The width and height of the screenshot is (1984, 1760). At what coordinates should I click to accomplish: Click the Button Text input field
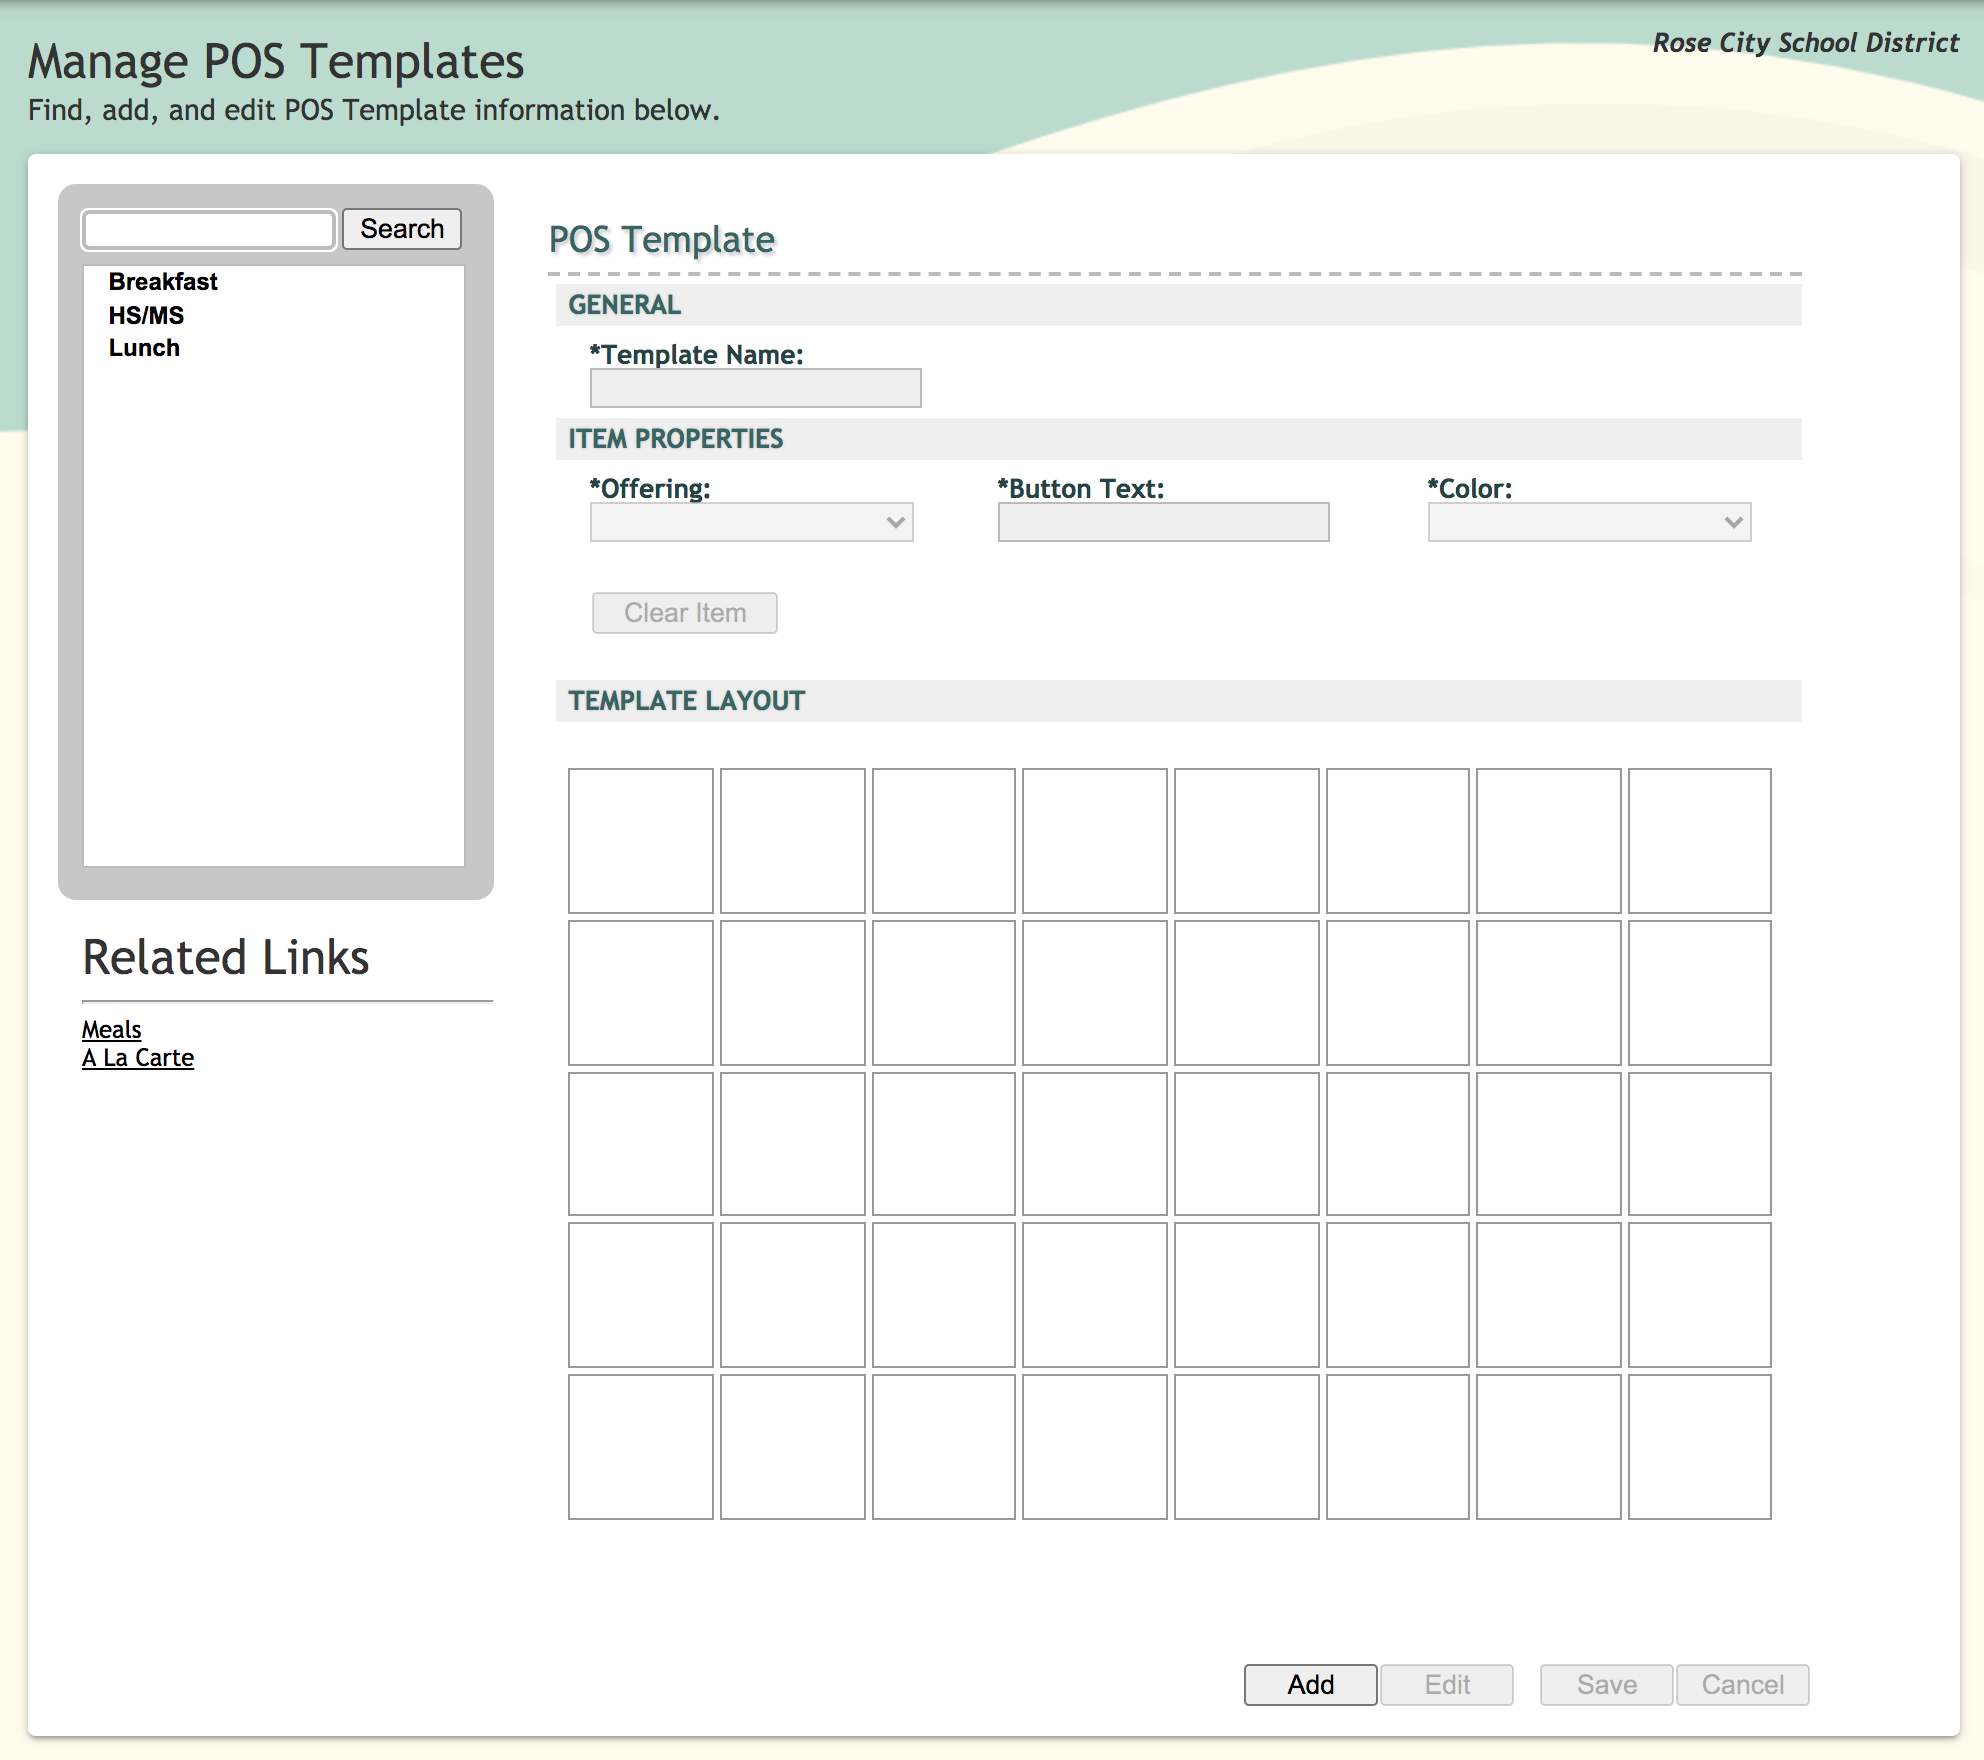(1163, 522)
